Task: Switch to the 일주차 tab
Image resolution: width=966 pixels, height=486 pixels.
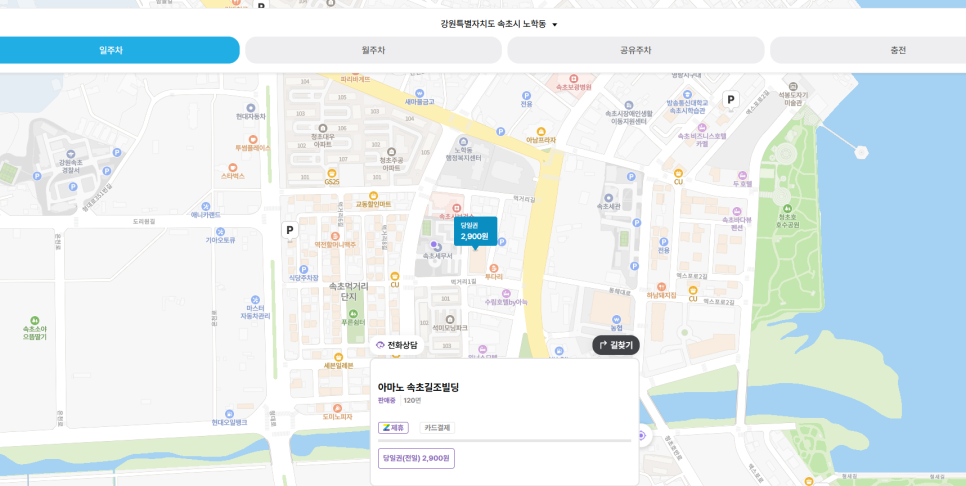Action: 111,50
